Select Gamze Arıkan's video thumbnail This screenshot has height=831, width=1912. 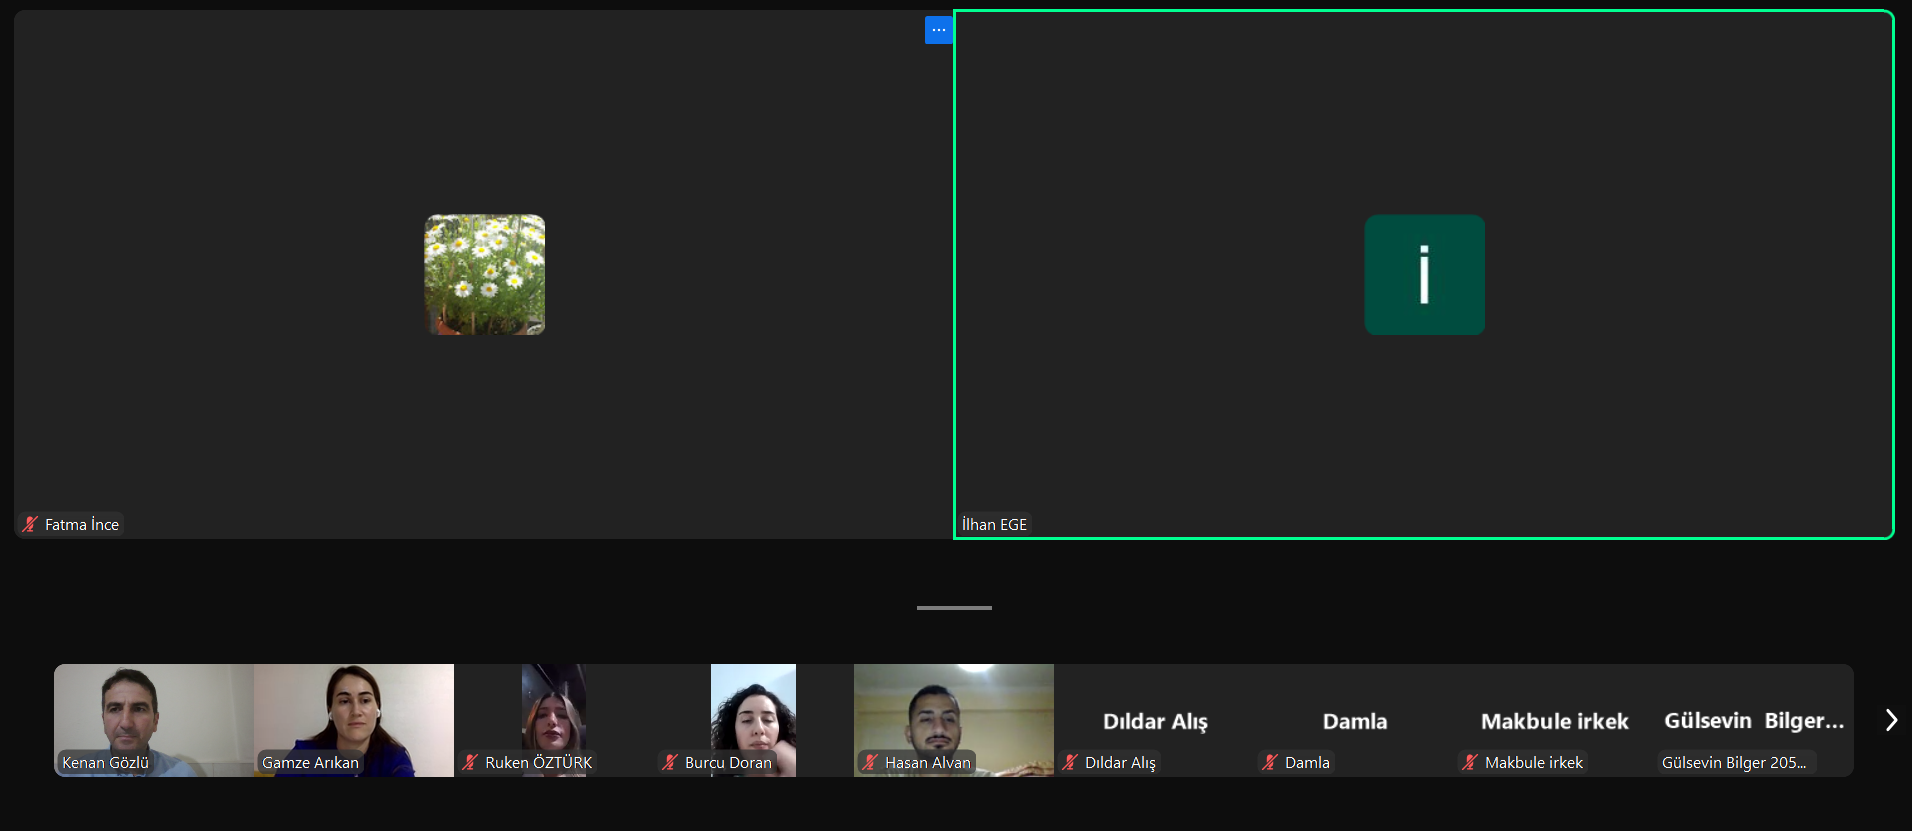click(x=354, y=710)
